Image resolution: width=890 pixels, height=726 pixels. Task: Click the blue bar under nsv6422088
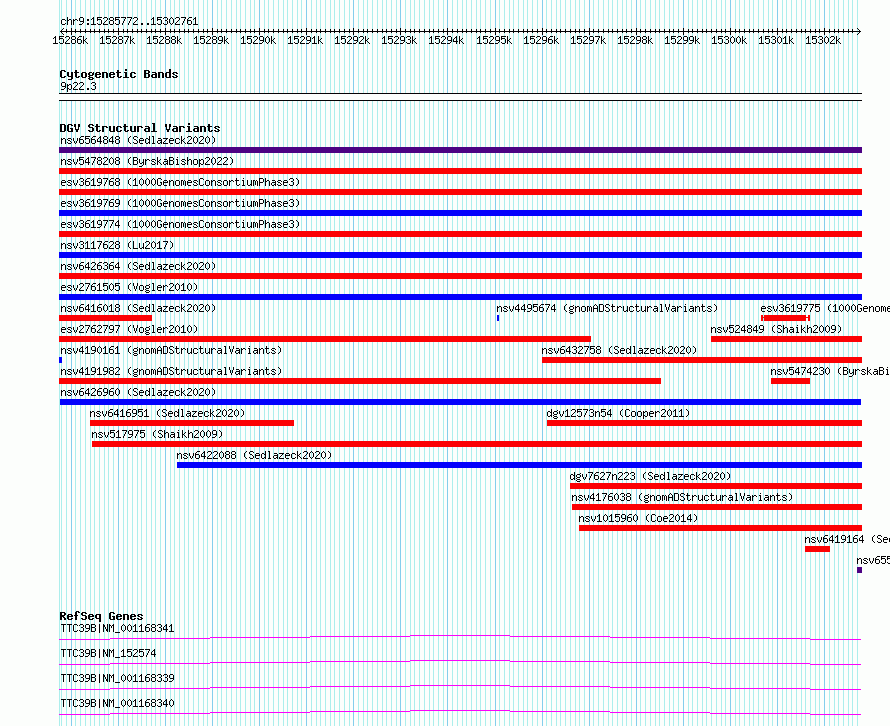click(519, 465)
